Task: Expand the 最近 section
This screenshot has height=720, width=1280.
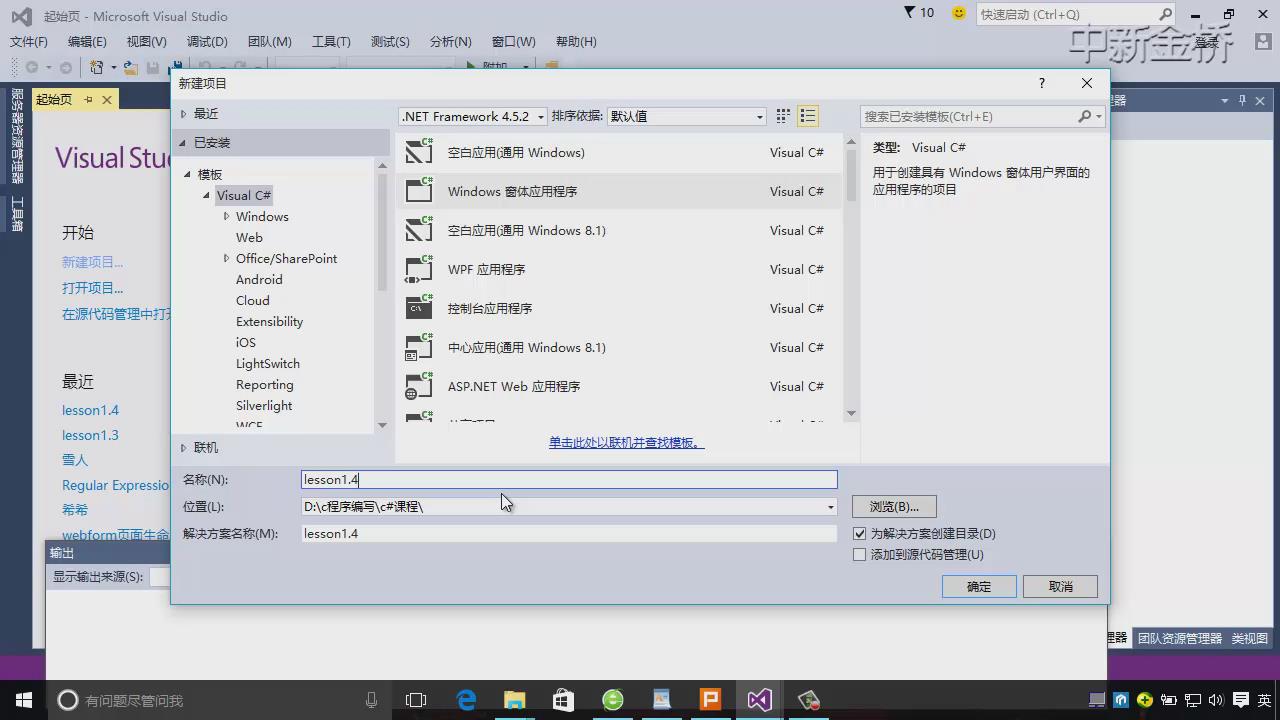Action: [183, 113]
